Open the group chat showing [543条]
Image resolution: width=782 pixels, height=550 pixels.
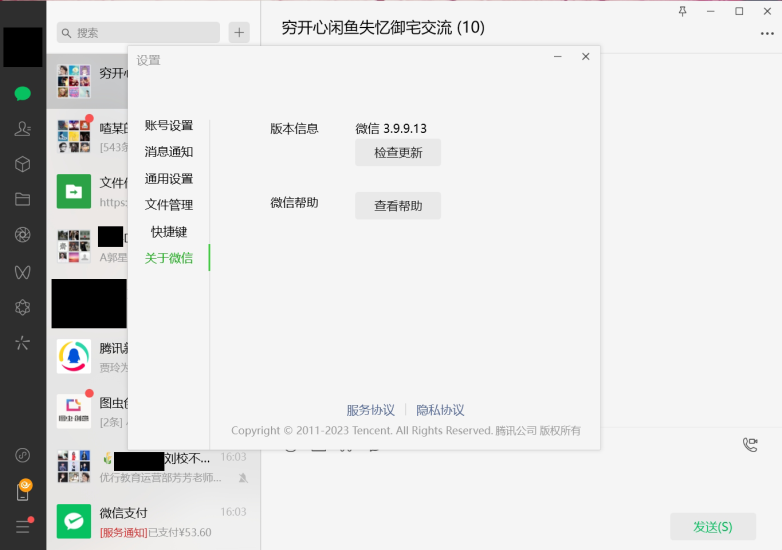[87, 137]
